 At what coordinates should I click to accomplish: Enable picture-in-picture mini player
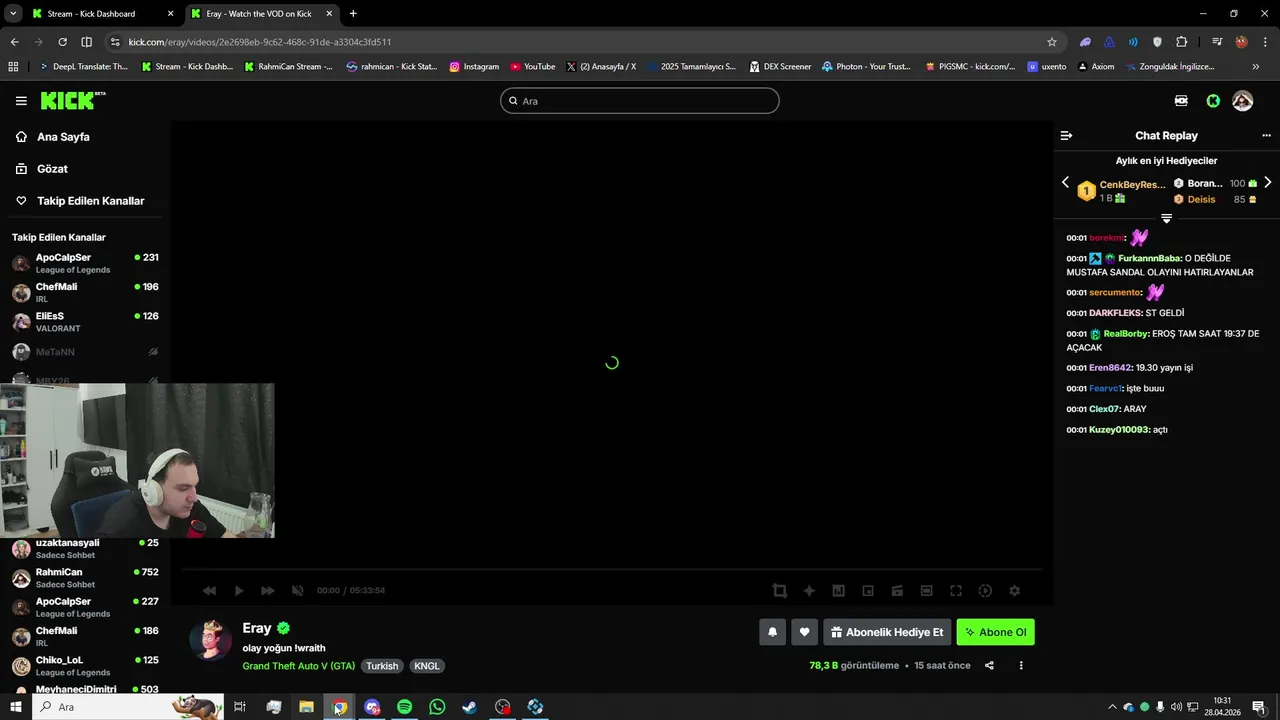click(868, 591)
